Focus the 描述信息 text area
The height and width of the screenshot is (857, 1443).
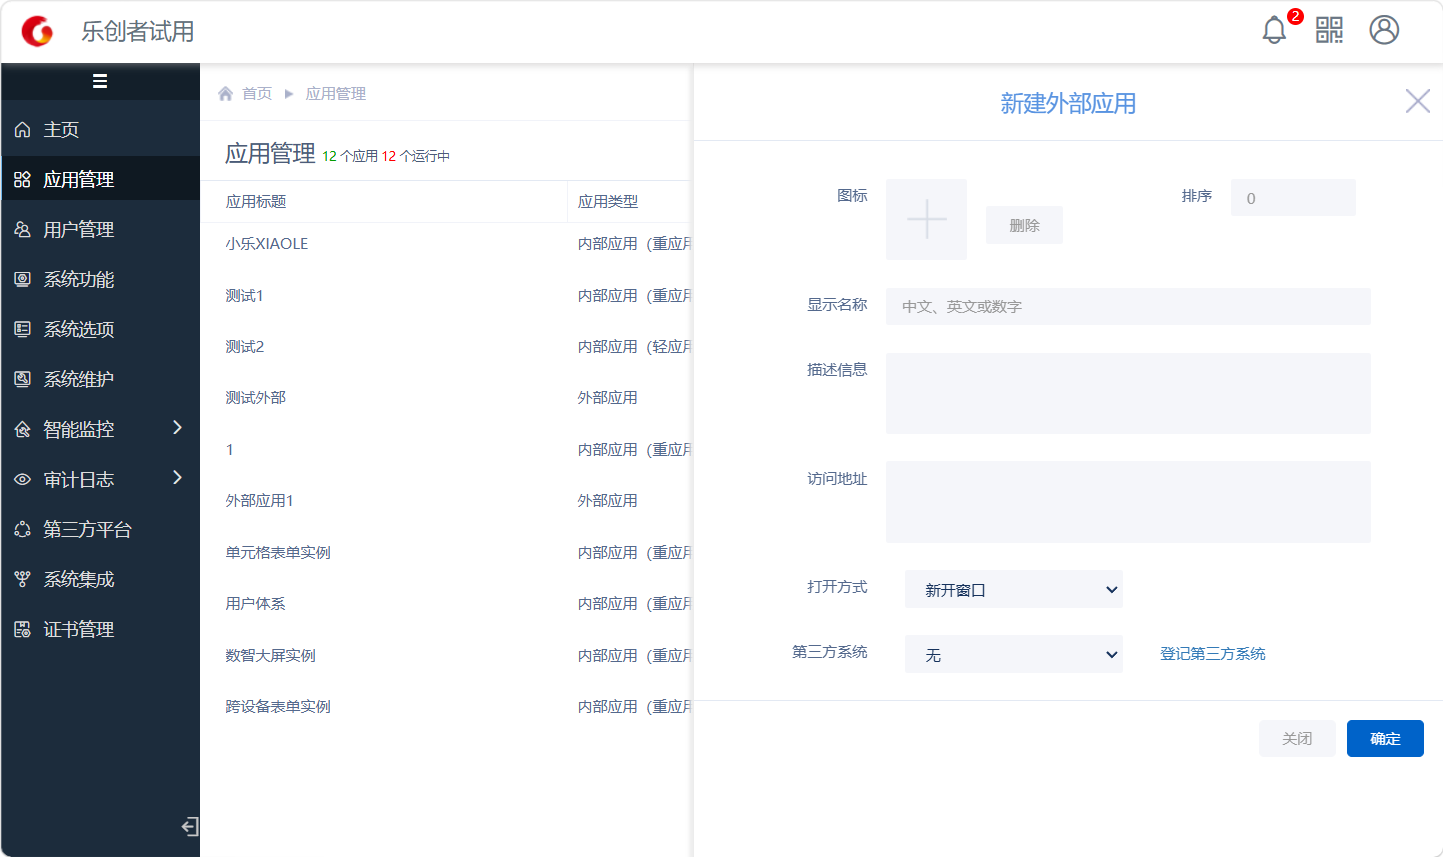point(1128,393)
